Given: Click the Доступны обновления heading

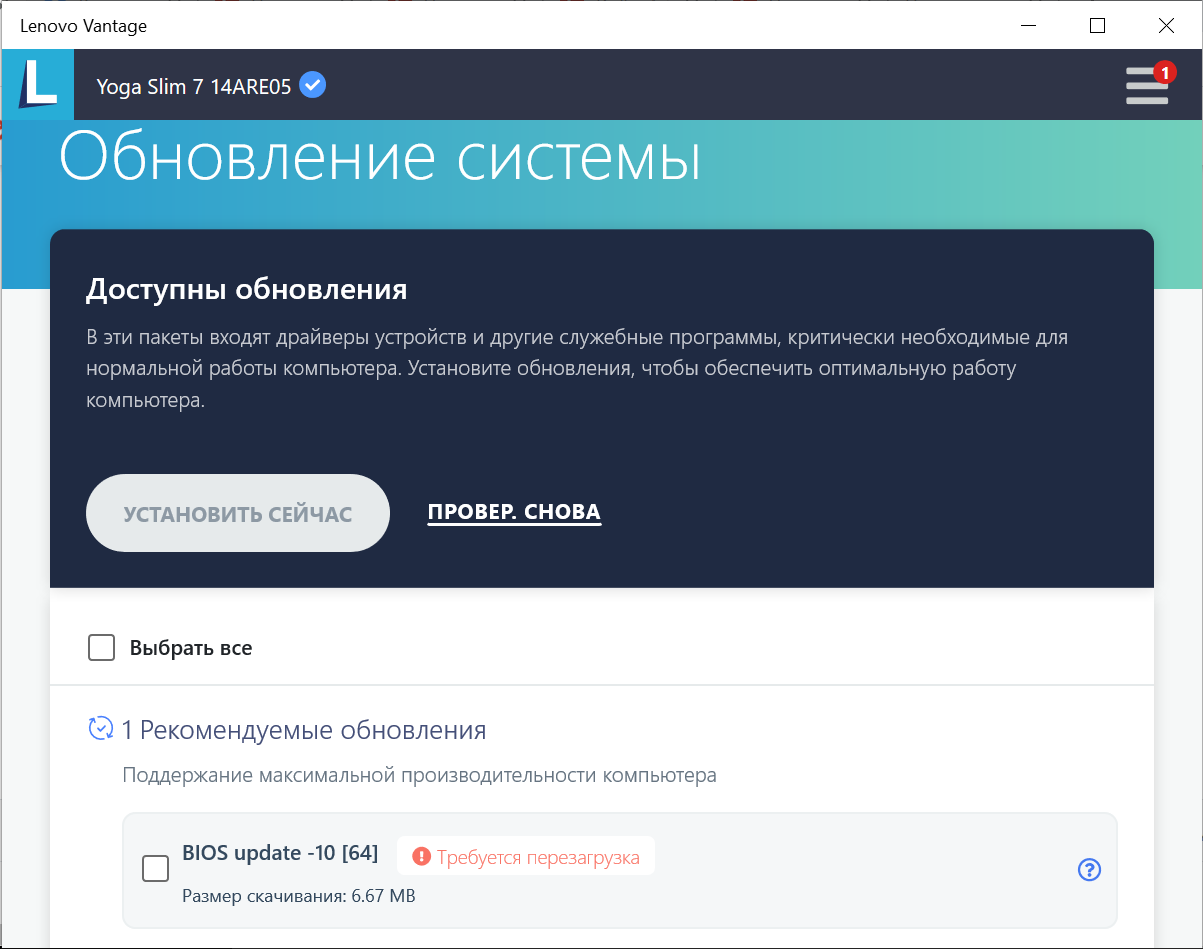Looking at the screenshot, I should pyautogui.click(x=247, y=290).
